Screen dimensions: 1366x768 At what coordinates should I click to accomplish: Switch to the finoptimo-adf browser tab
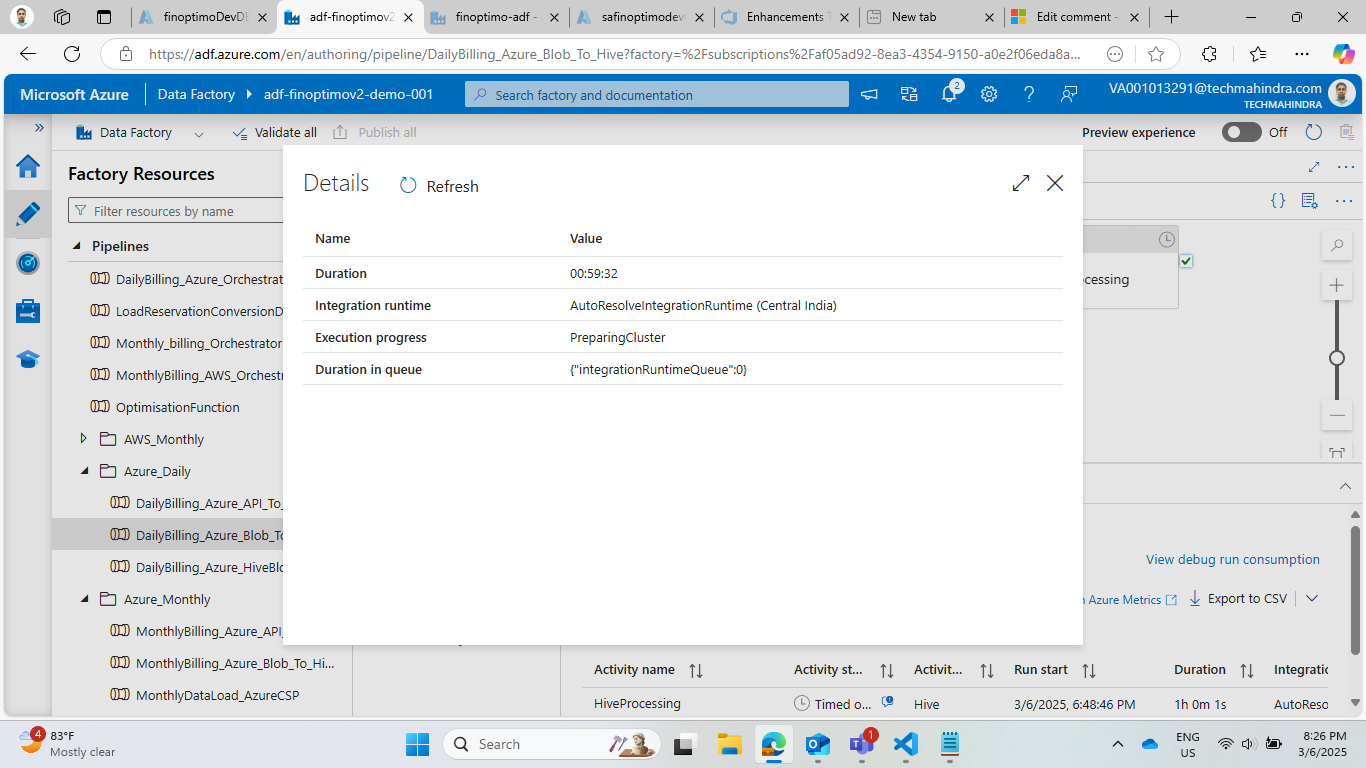coord(496,17)
